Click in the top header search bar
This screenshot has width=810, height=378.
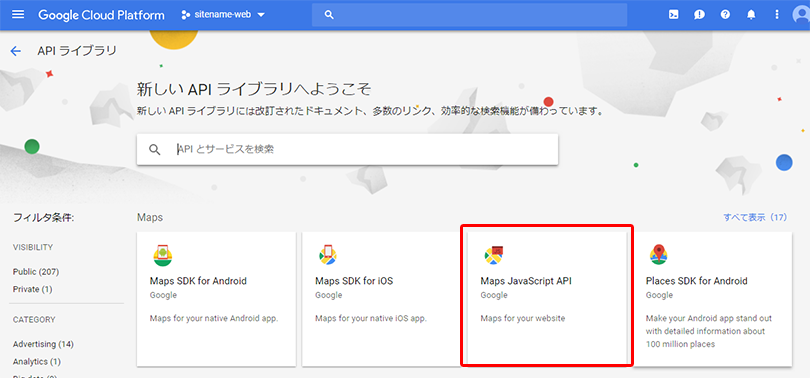click(x=469, y=14)
